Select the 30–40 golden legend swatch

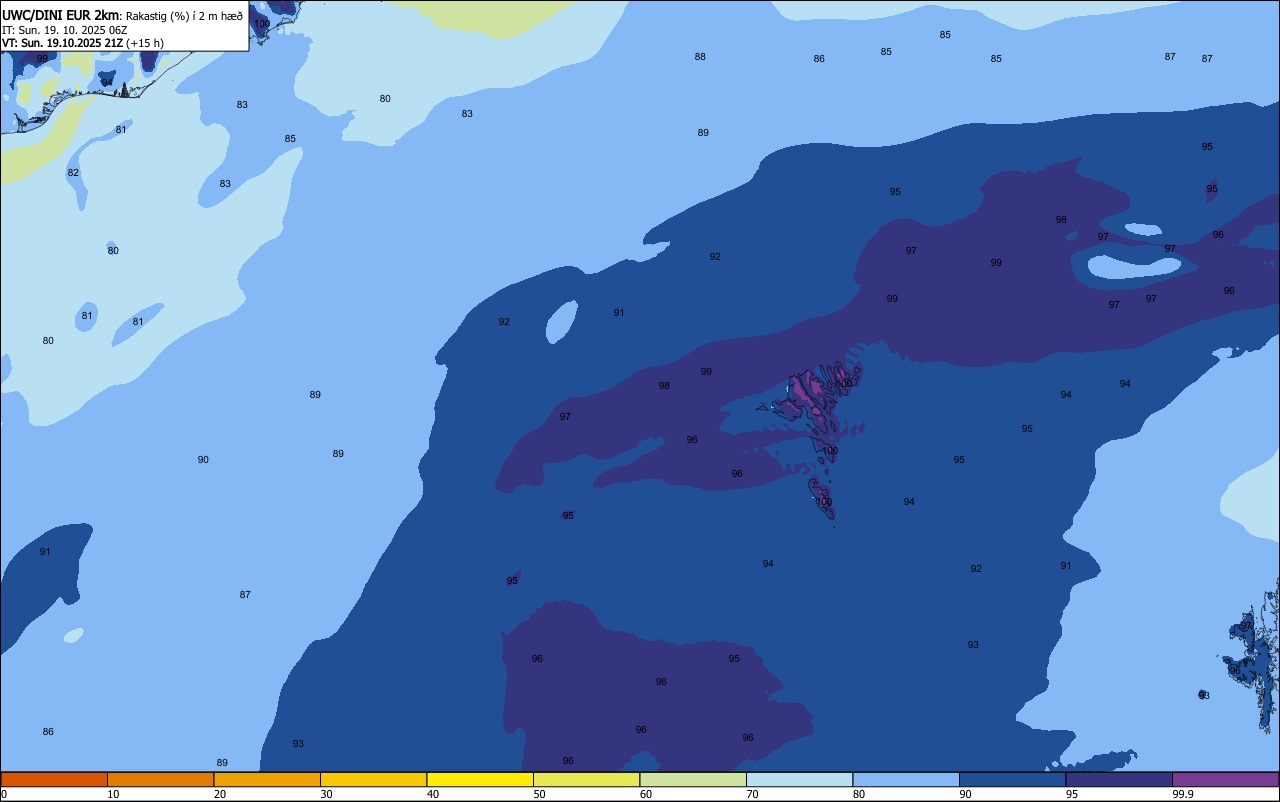click(373, 779)
